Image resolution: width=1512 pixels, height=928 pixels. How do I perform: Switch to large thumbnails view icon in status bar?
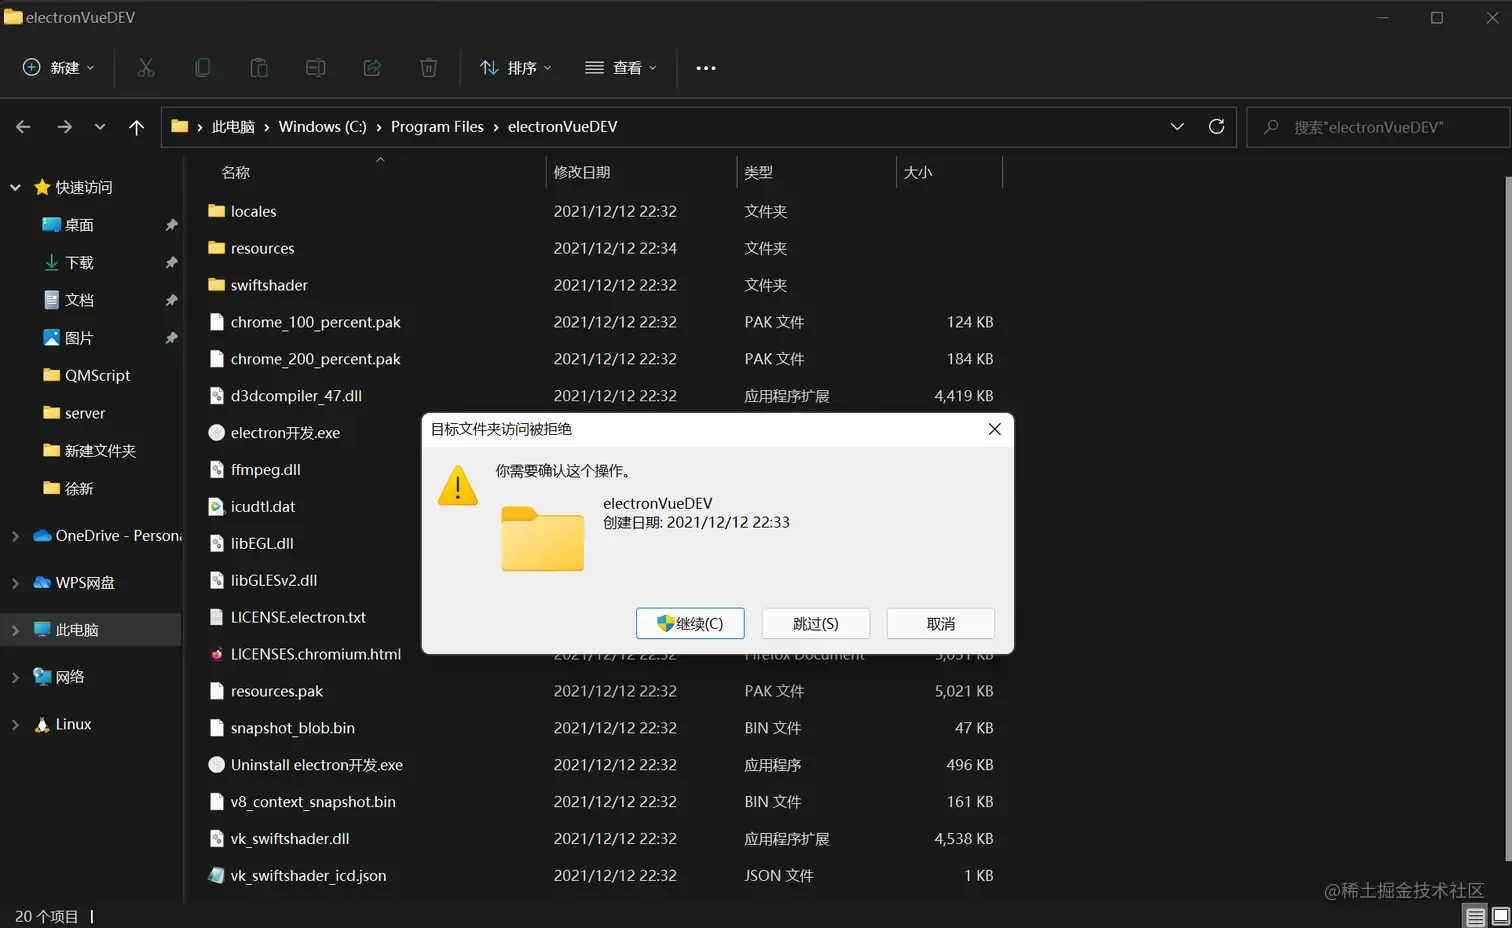[x=1500, y=916]
